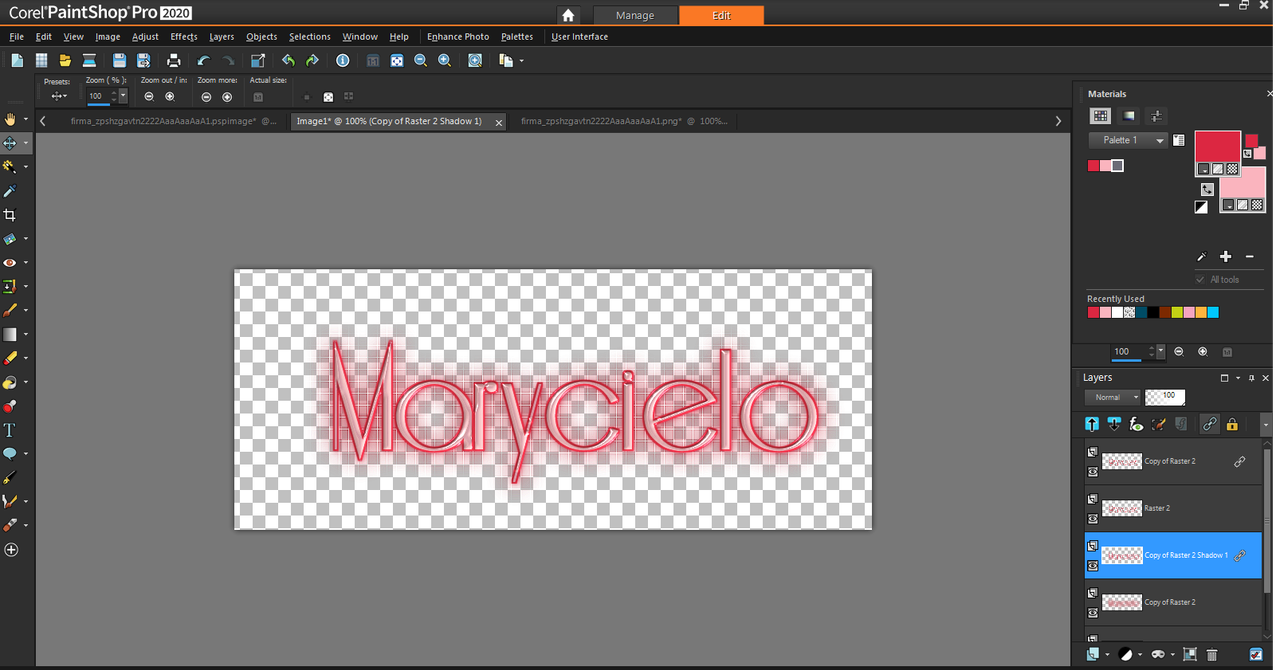Toggle link icon on Shadow 1 layer

1240,555
